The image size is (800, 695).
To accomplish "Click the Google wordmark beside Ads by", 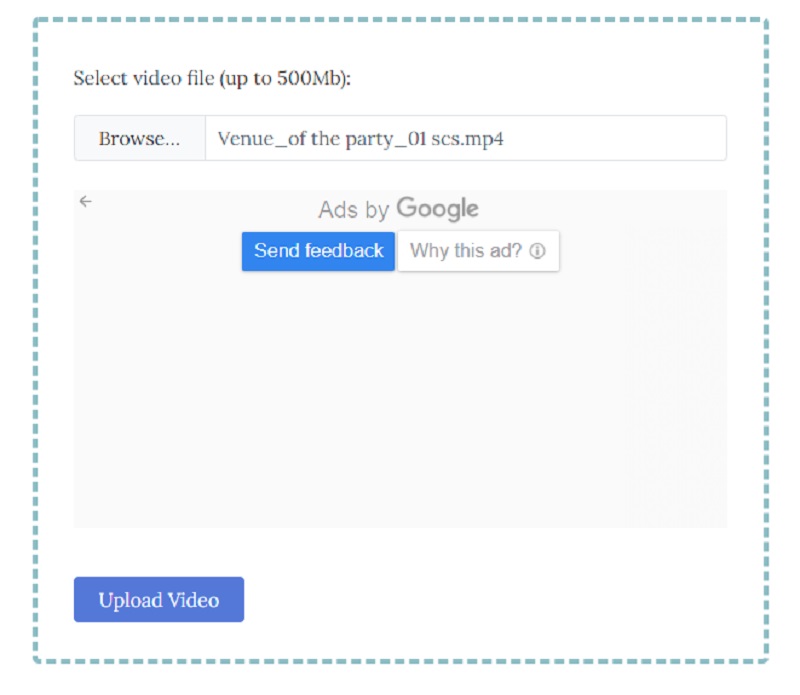I will 438,208.
